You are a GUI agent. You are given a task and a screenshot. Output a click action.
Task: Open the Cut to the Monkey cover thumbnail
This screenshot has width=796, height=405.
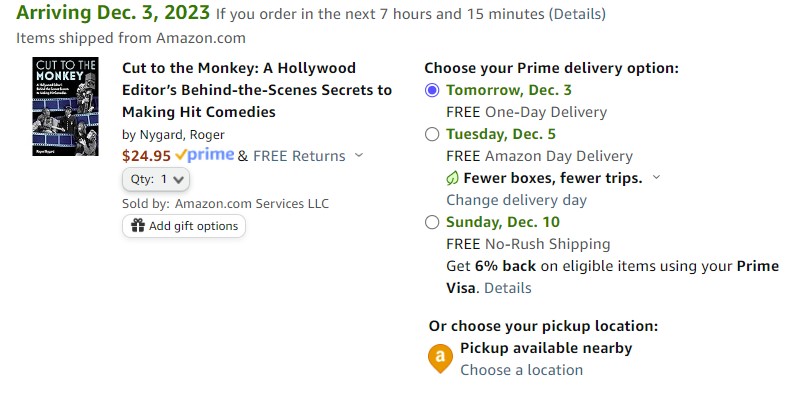(x=65, y=107)
